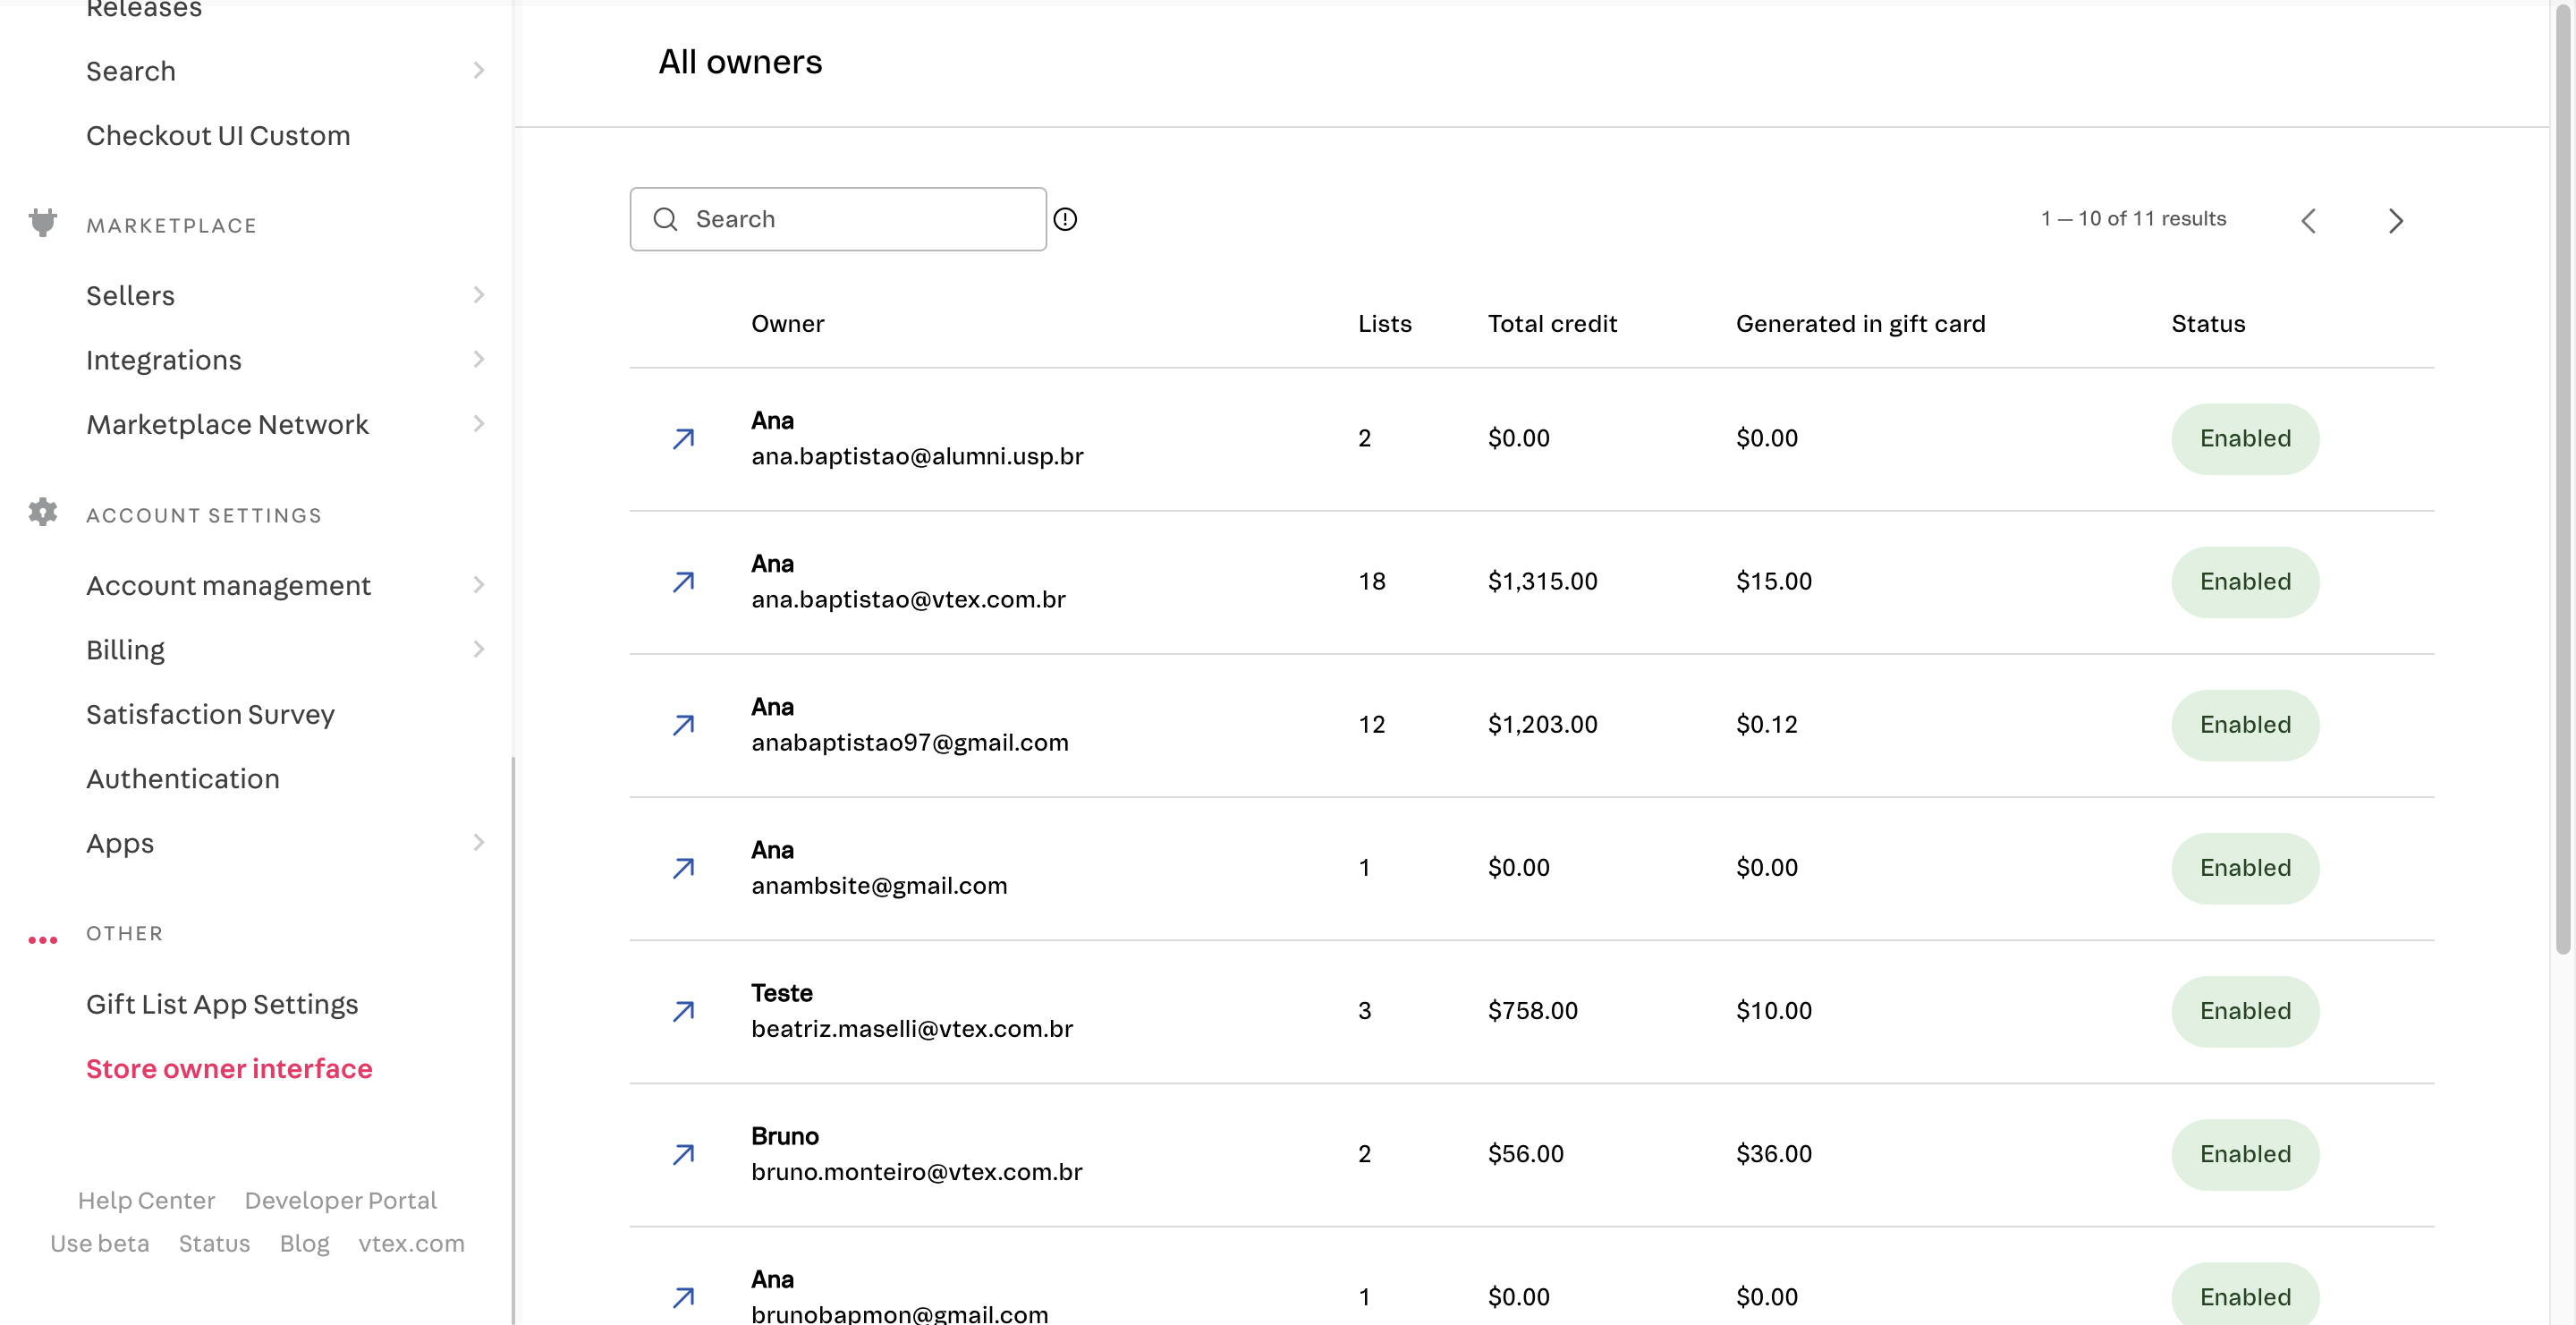Click the Account Settings gear icon
Screen dimensions: 2576x1325
click(43, 512)
